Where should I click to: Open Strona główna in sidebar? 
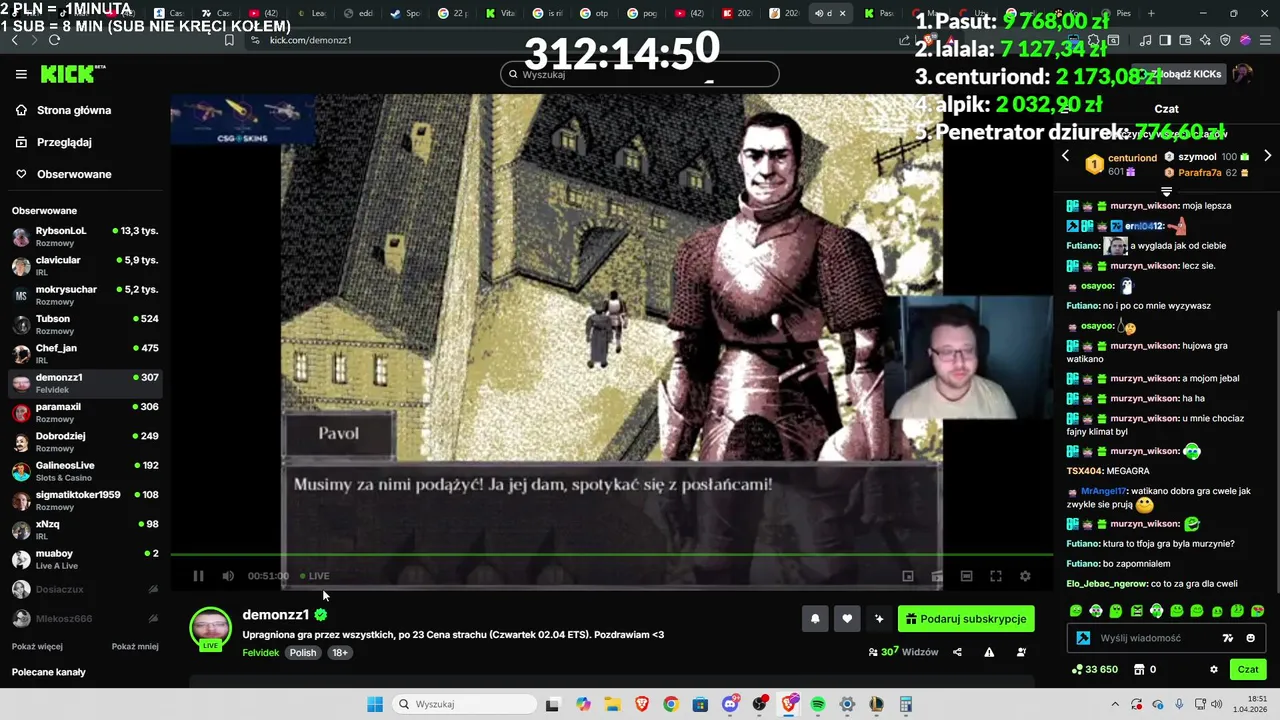(74, 110)
